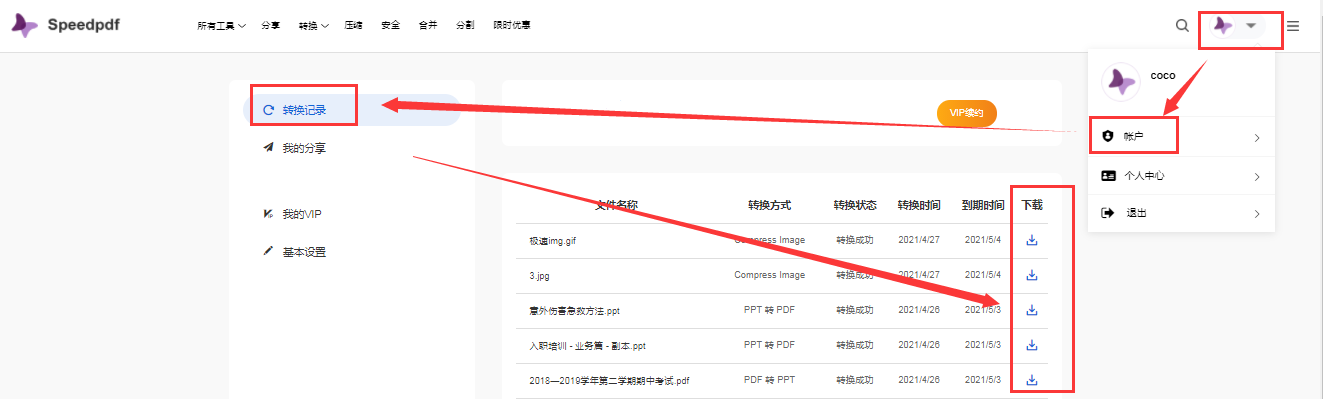Click the 转换时间 column header
Screen dimensions: 1323x399
point(919,205)
